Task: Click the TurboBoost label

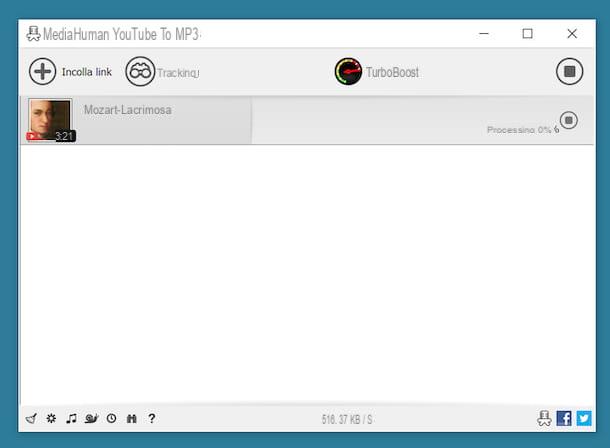Action: pyautogui.click(x=392, y=72)
